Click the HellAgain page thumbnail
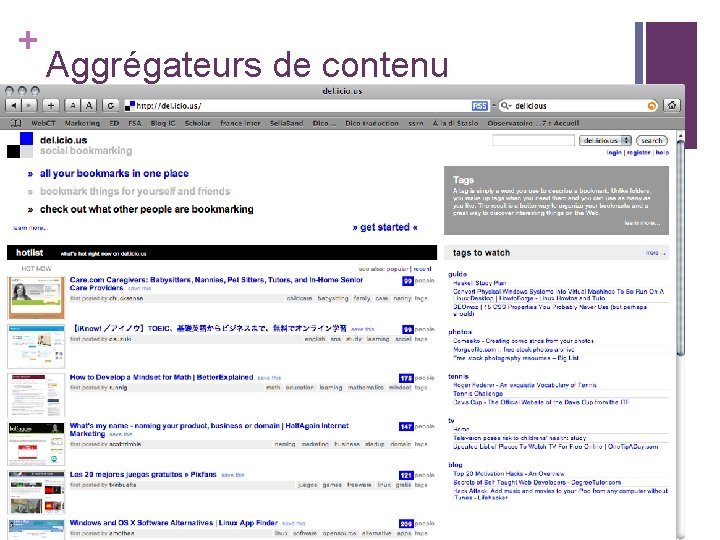This screenshot has height=540, width=720. [36, 444]
